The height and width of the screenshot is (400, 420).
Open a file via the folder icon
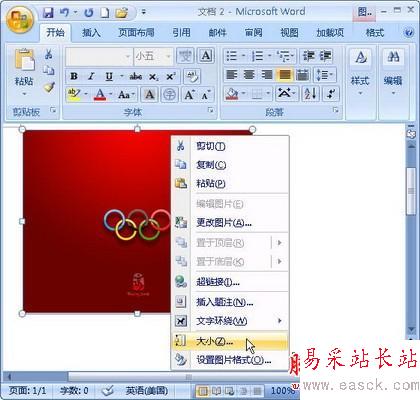[121, 13]
